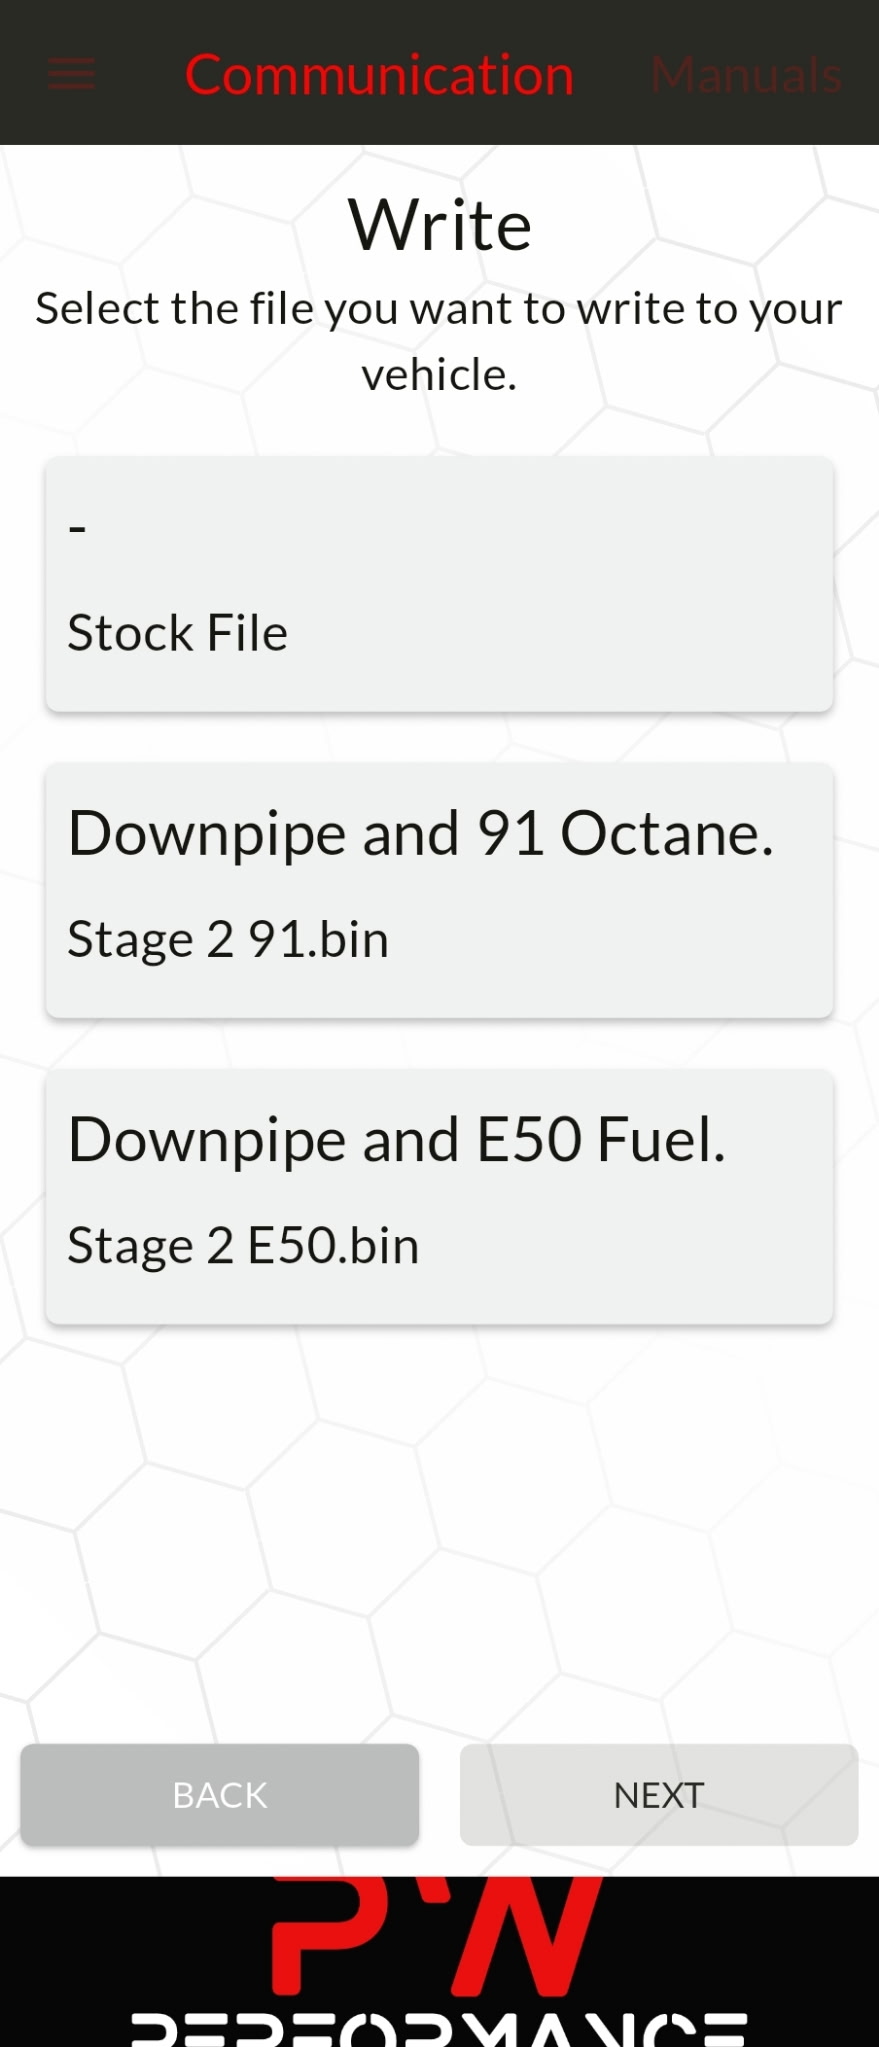Screen dimensions: 879x2047
Task: Tap the PN Performance logo
Action: point(439,1962)
